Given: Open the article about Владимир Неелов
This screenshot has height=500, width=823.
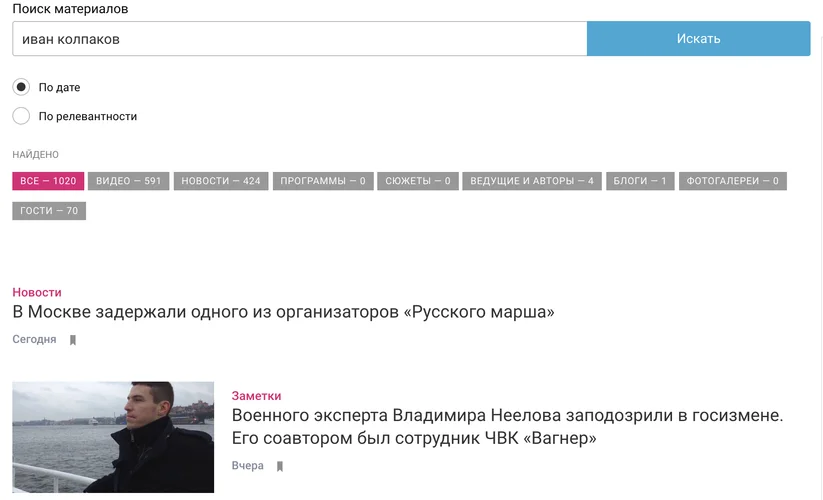Looking at the screenshot, I should coord(507,427).
